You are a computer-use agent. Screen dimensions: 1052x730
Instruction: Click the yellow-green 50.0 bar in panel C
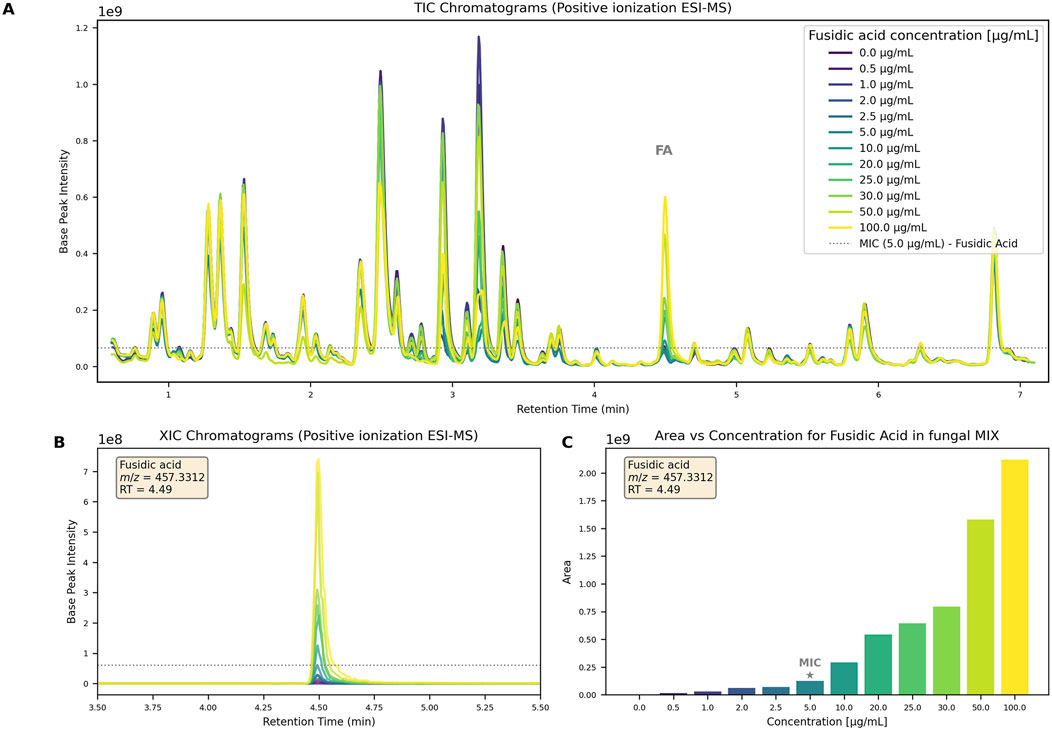pyautogui.click(x=980, y=607)
